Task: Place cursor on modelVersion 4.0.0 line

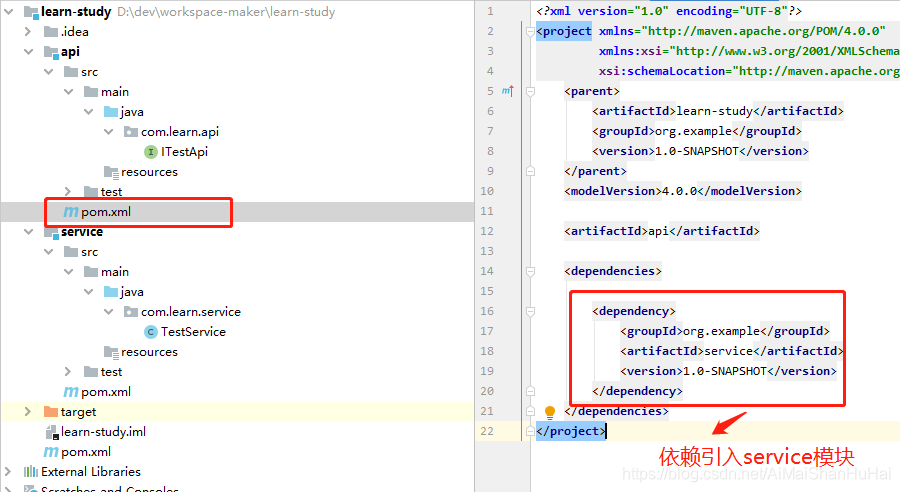Action: [683, 191]
